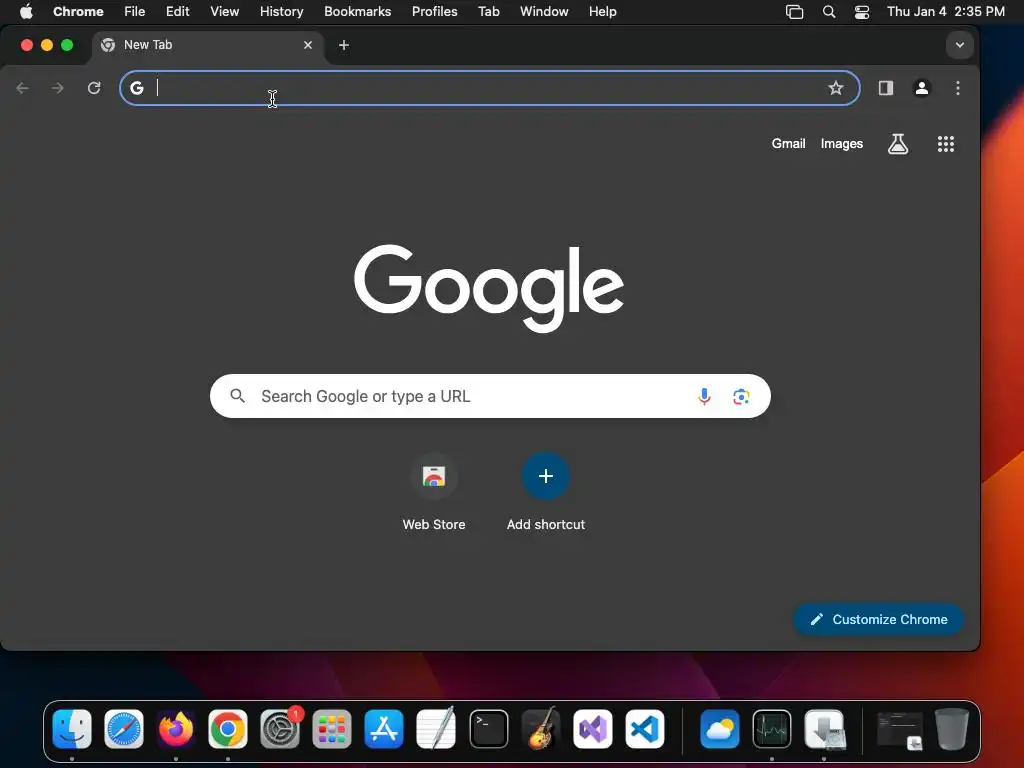Open Activity Monitor from the Dock
Image resolution: width=1024 pixels, height=768 pixels.
click(772, 729)
